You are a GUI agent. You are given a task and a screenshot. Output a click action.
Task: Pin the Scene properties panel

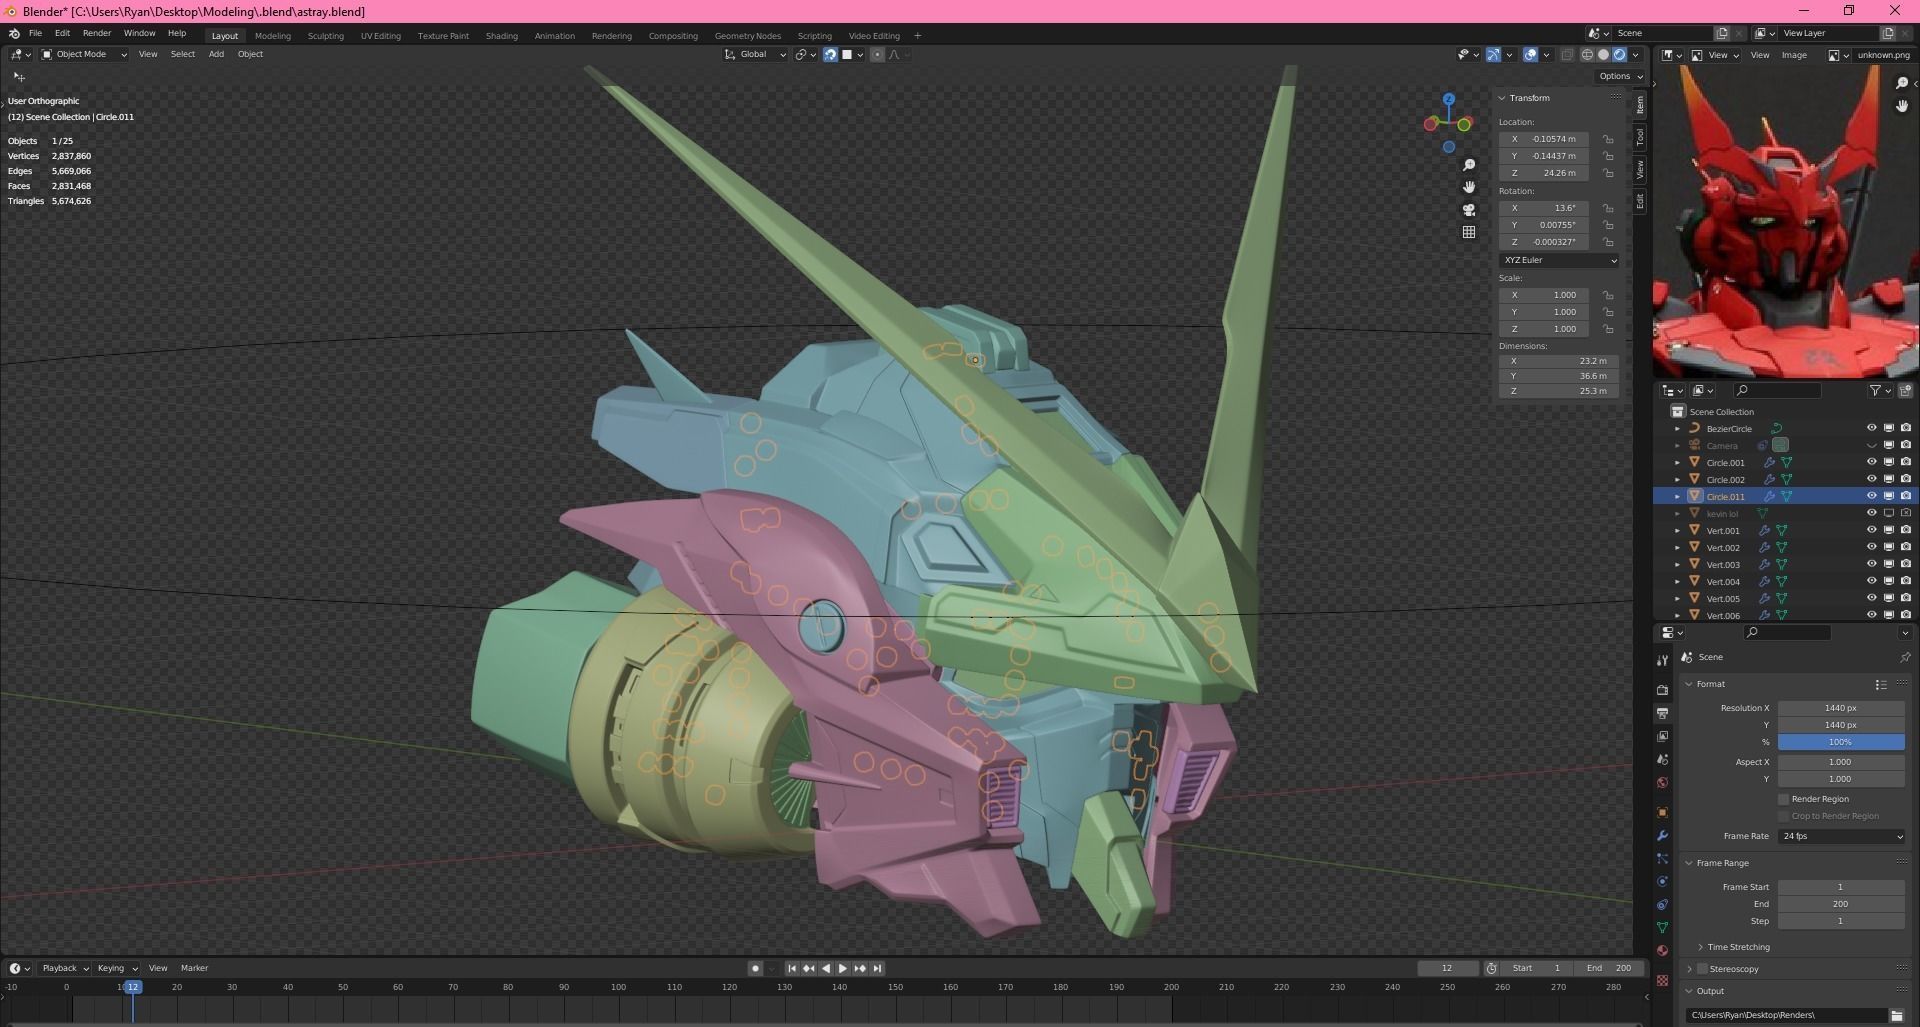[1904, 657]
